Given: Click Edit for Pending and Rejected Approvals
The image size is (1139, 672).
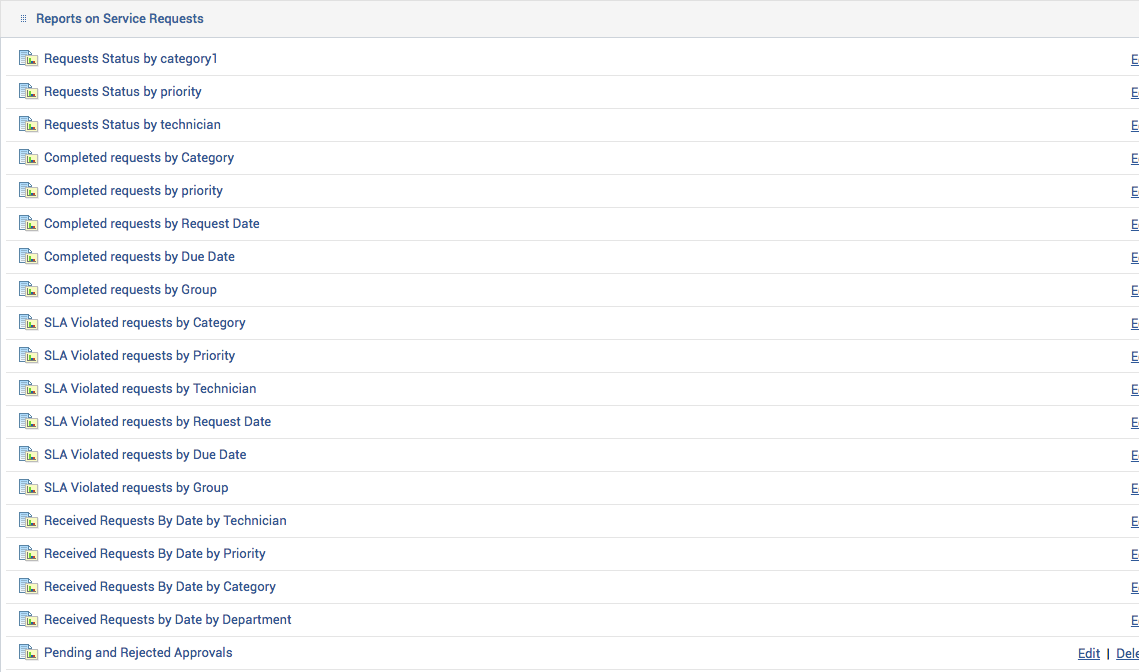Looking at the screenshot, I should tap(1088, 653).
